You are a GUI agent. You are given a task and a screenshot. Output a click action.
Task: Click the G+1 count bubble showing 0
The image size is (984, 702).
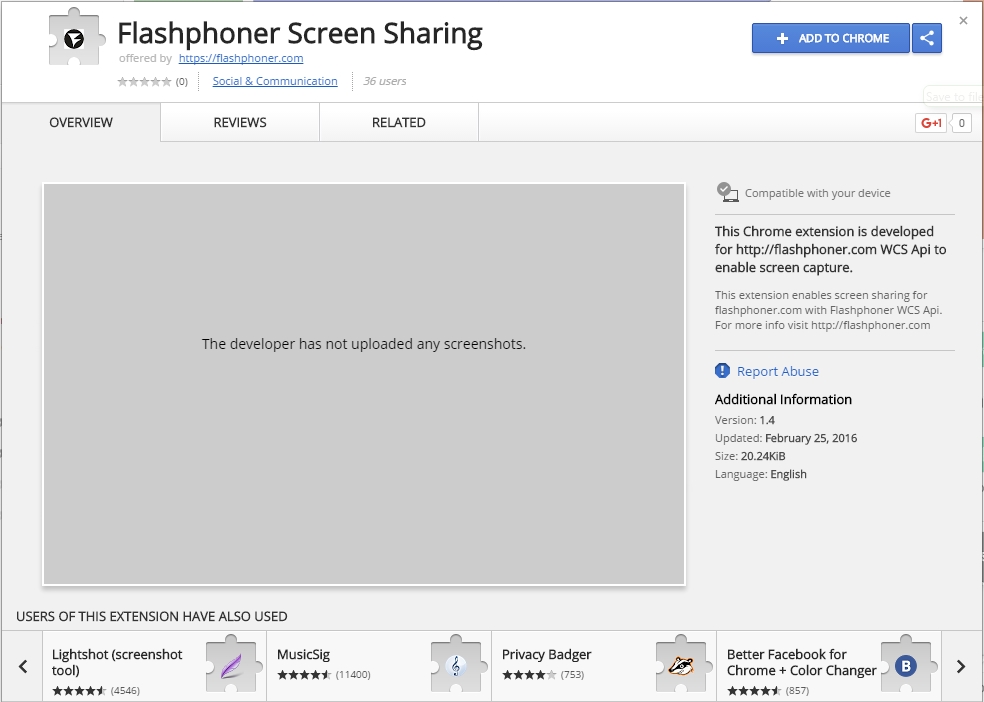coord(961,123)
